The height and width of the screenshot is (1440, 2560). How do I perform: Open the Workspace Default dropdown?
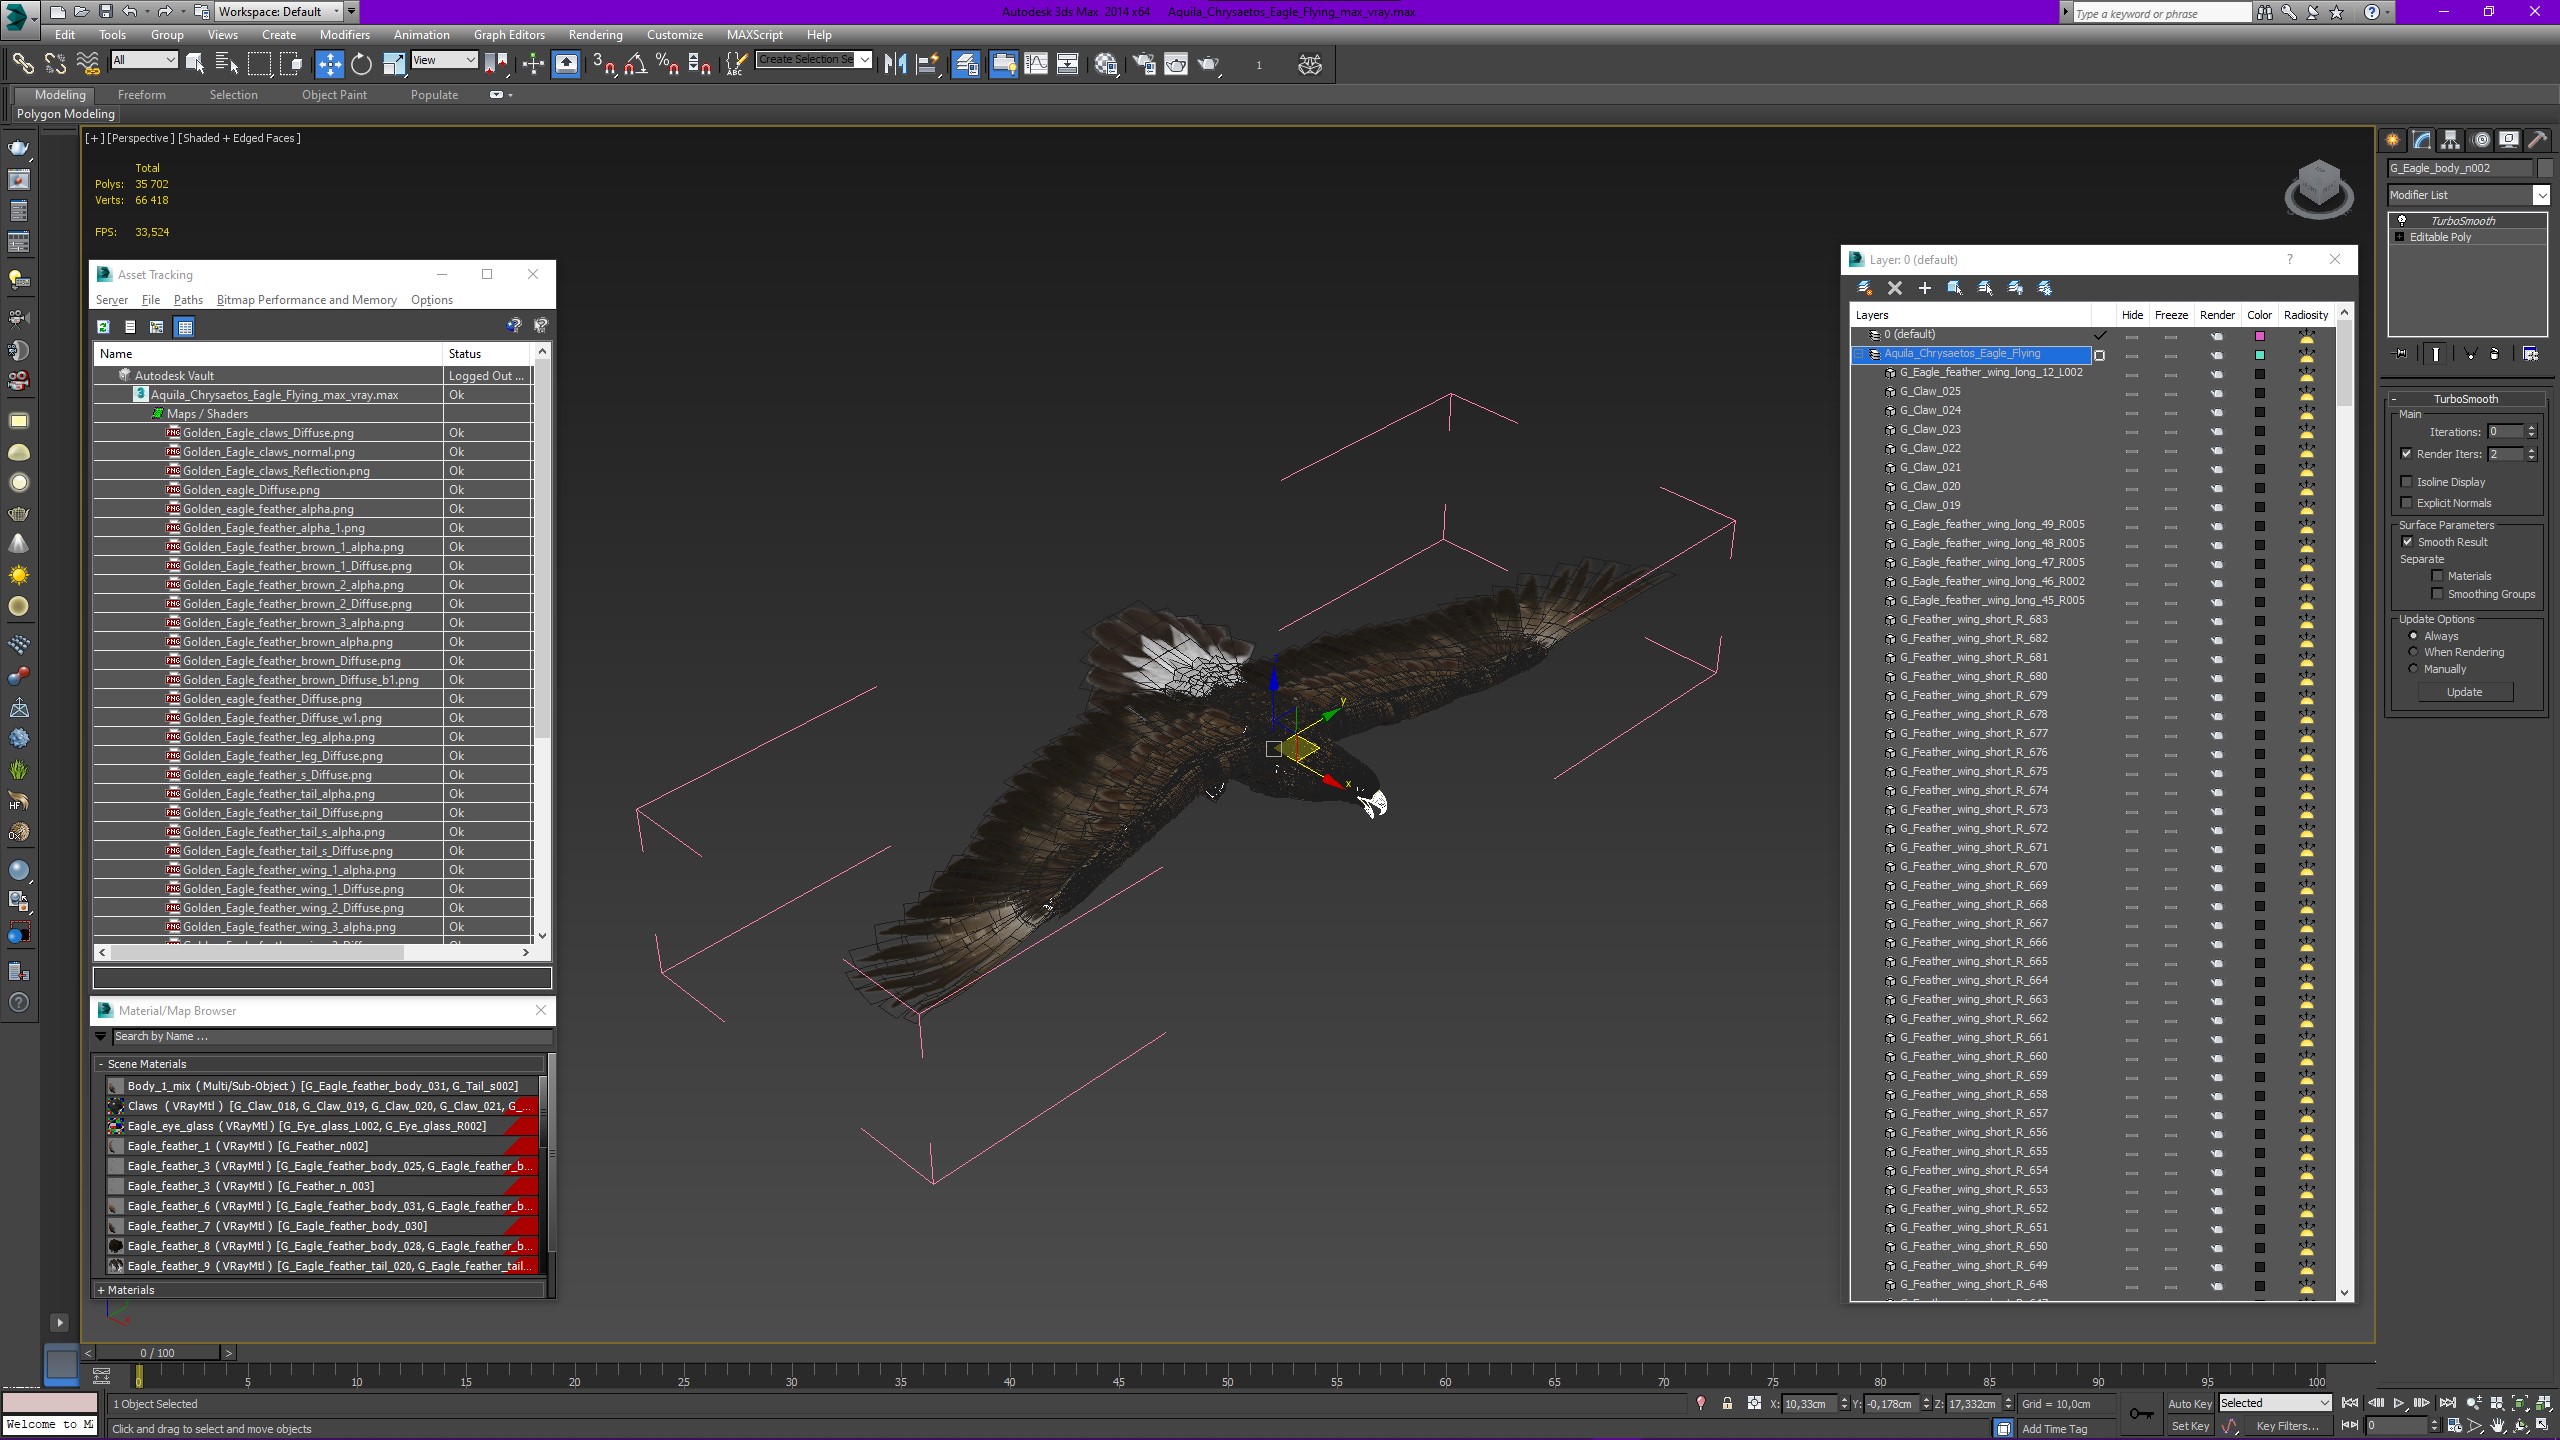(279, 12)
